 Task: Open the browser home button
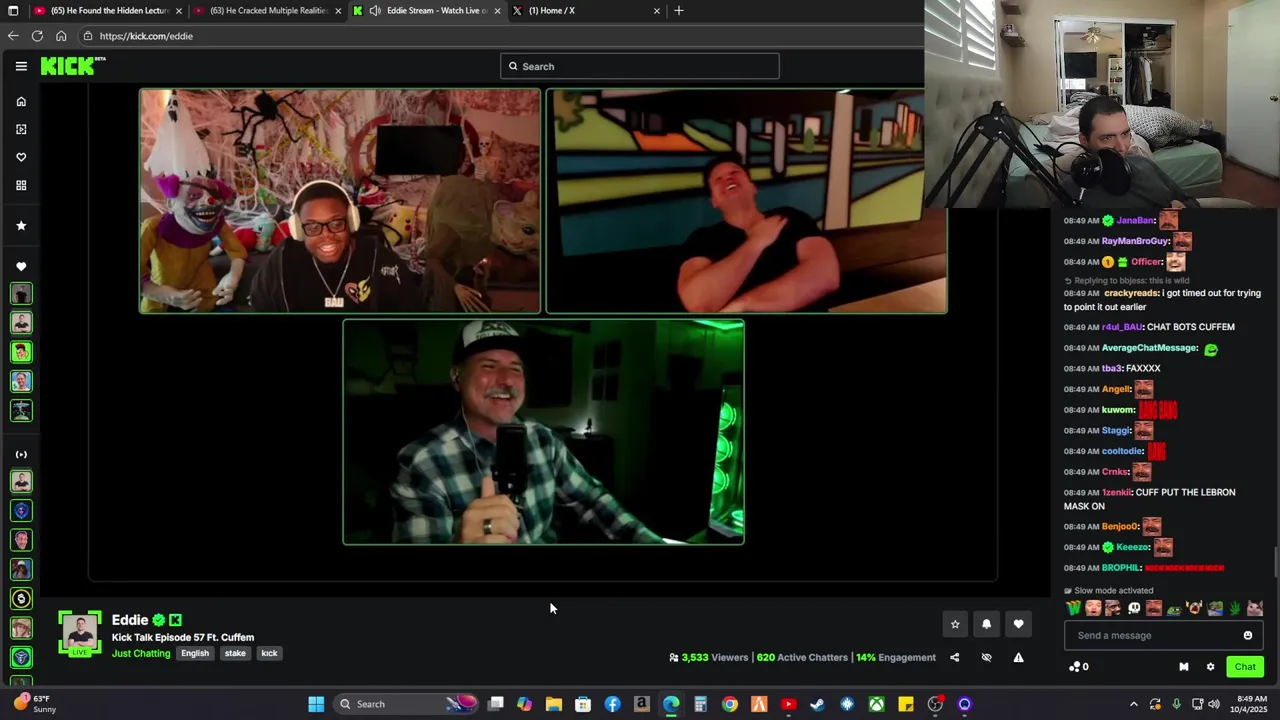coord(61,36)
